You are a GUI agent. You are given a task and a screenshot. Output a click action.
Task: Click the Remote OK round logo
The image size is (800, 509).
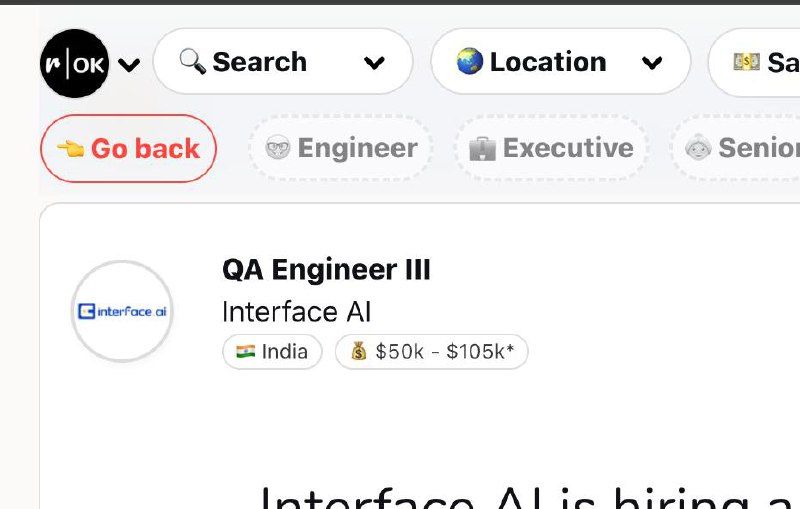[74, 64]
